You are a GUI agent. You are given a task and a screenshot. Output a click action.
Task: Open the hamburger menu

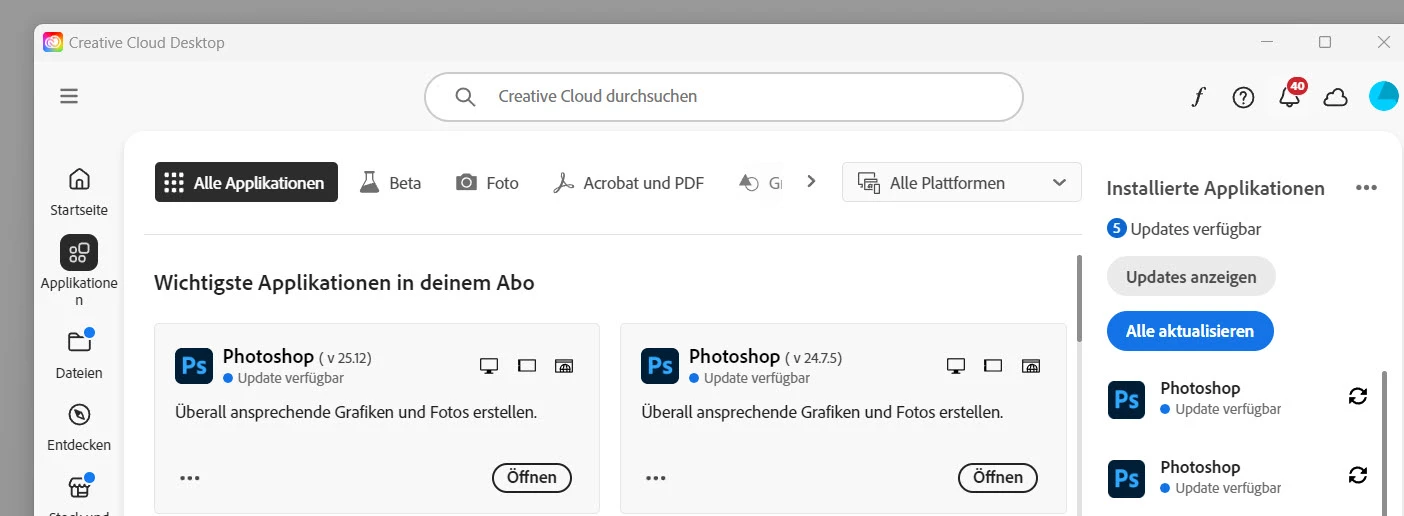69,96
